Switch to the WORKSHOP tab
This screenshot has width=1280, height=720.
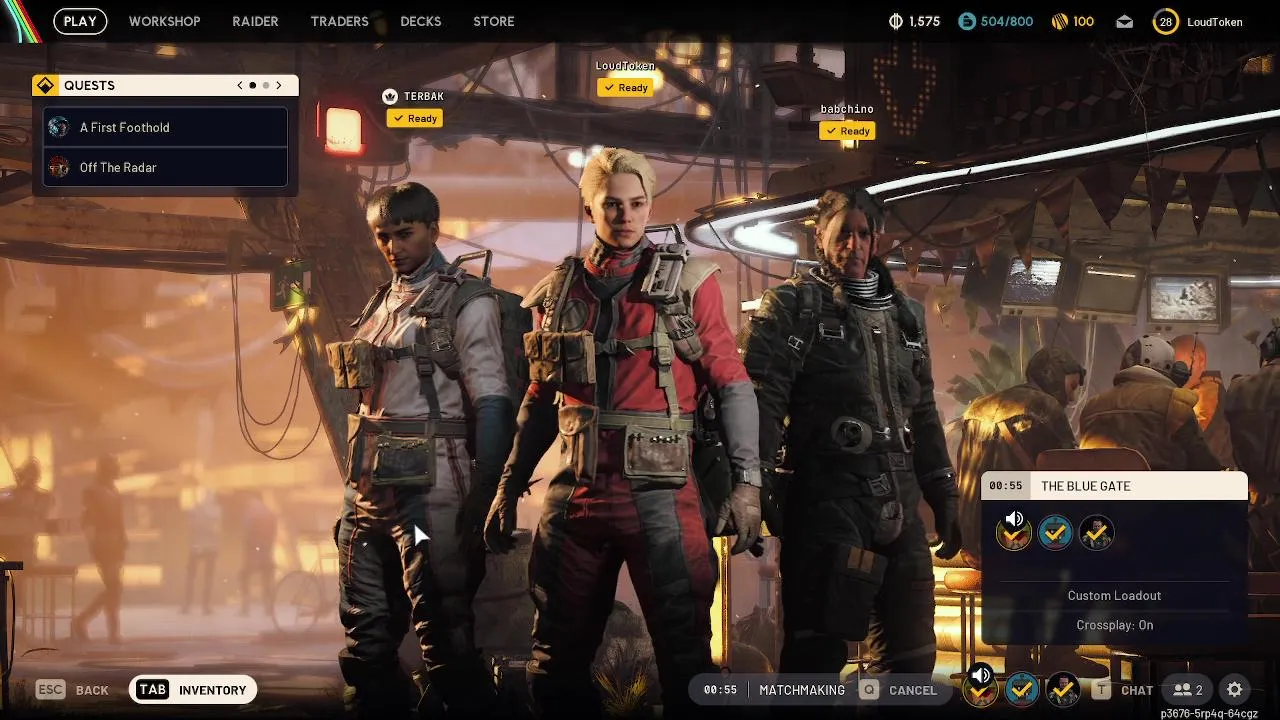[x=164, y=21]
